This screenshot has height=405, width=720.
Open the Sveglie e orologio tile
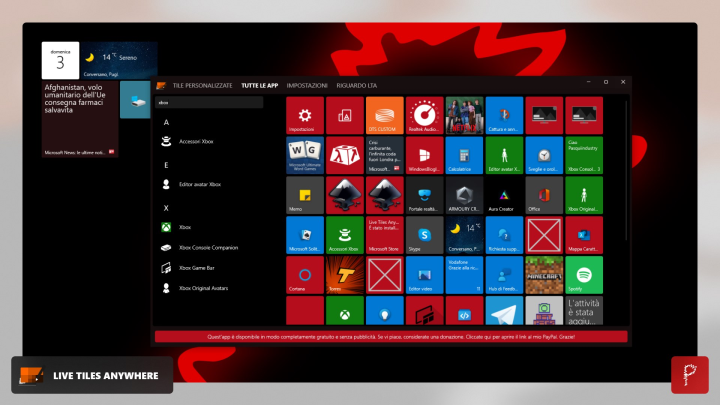544,155
